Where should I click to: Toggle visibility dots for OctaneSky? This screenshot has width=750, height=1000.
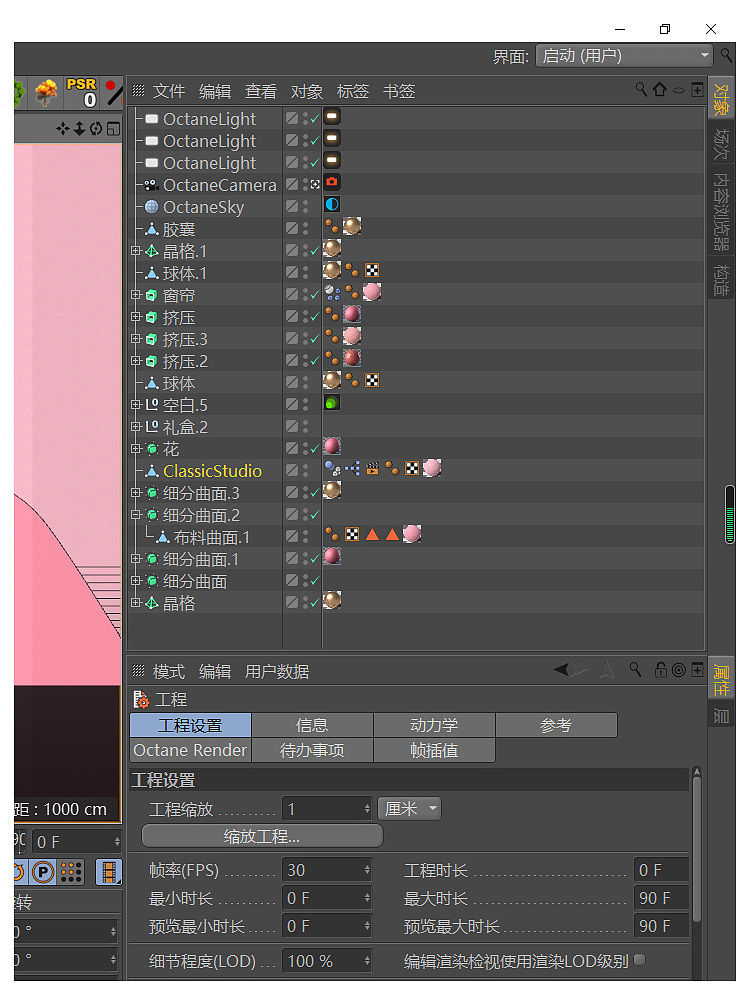(305, 207)
